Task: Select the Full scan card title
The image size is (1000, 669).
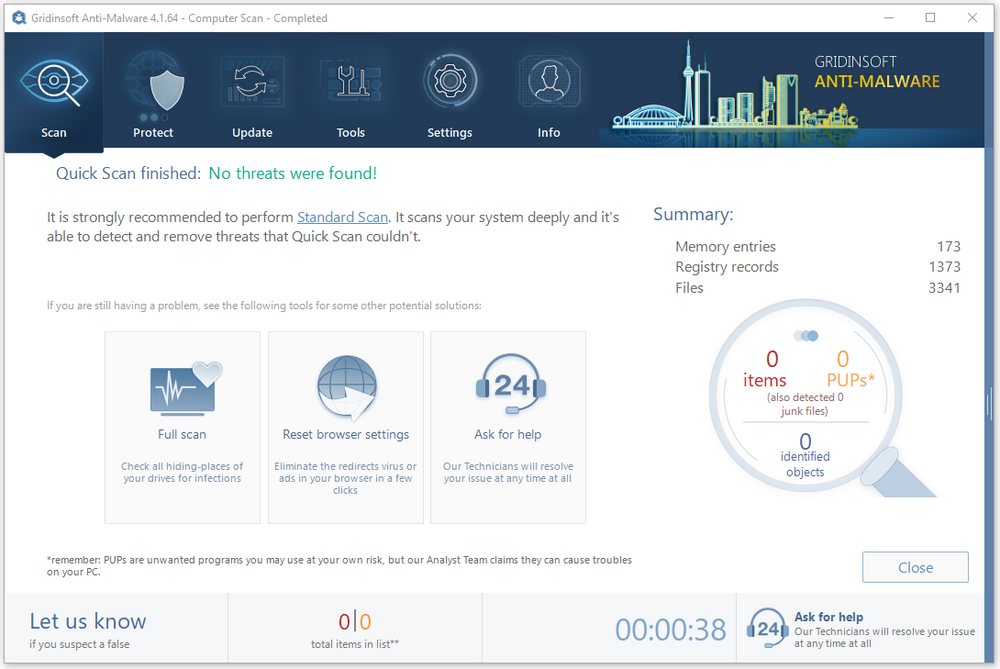Action: click(x=182, y=434)
